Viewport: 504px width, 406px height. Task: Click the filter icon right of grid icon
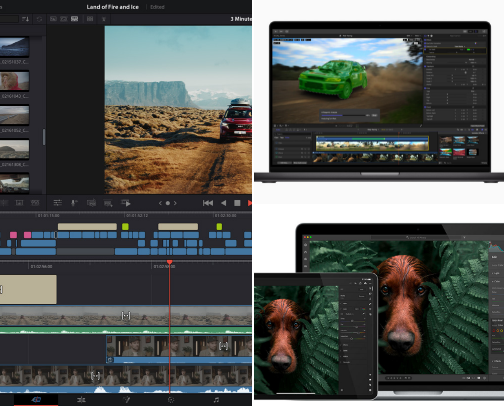pos(104,19)
